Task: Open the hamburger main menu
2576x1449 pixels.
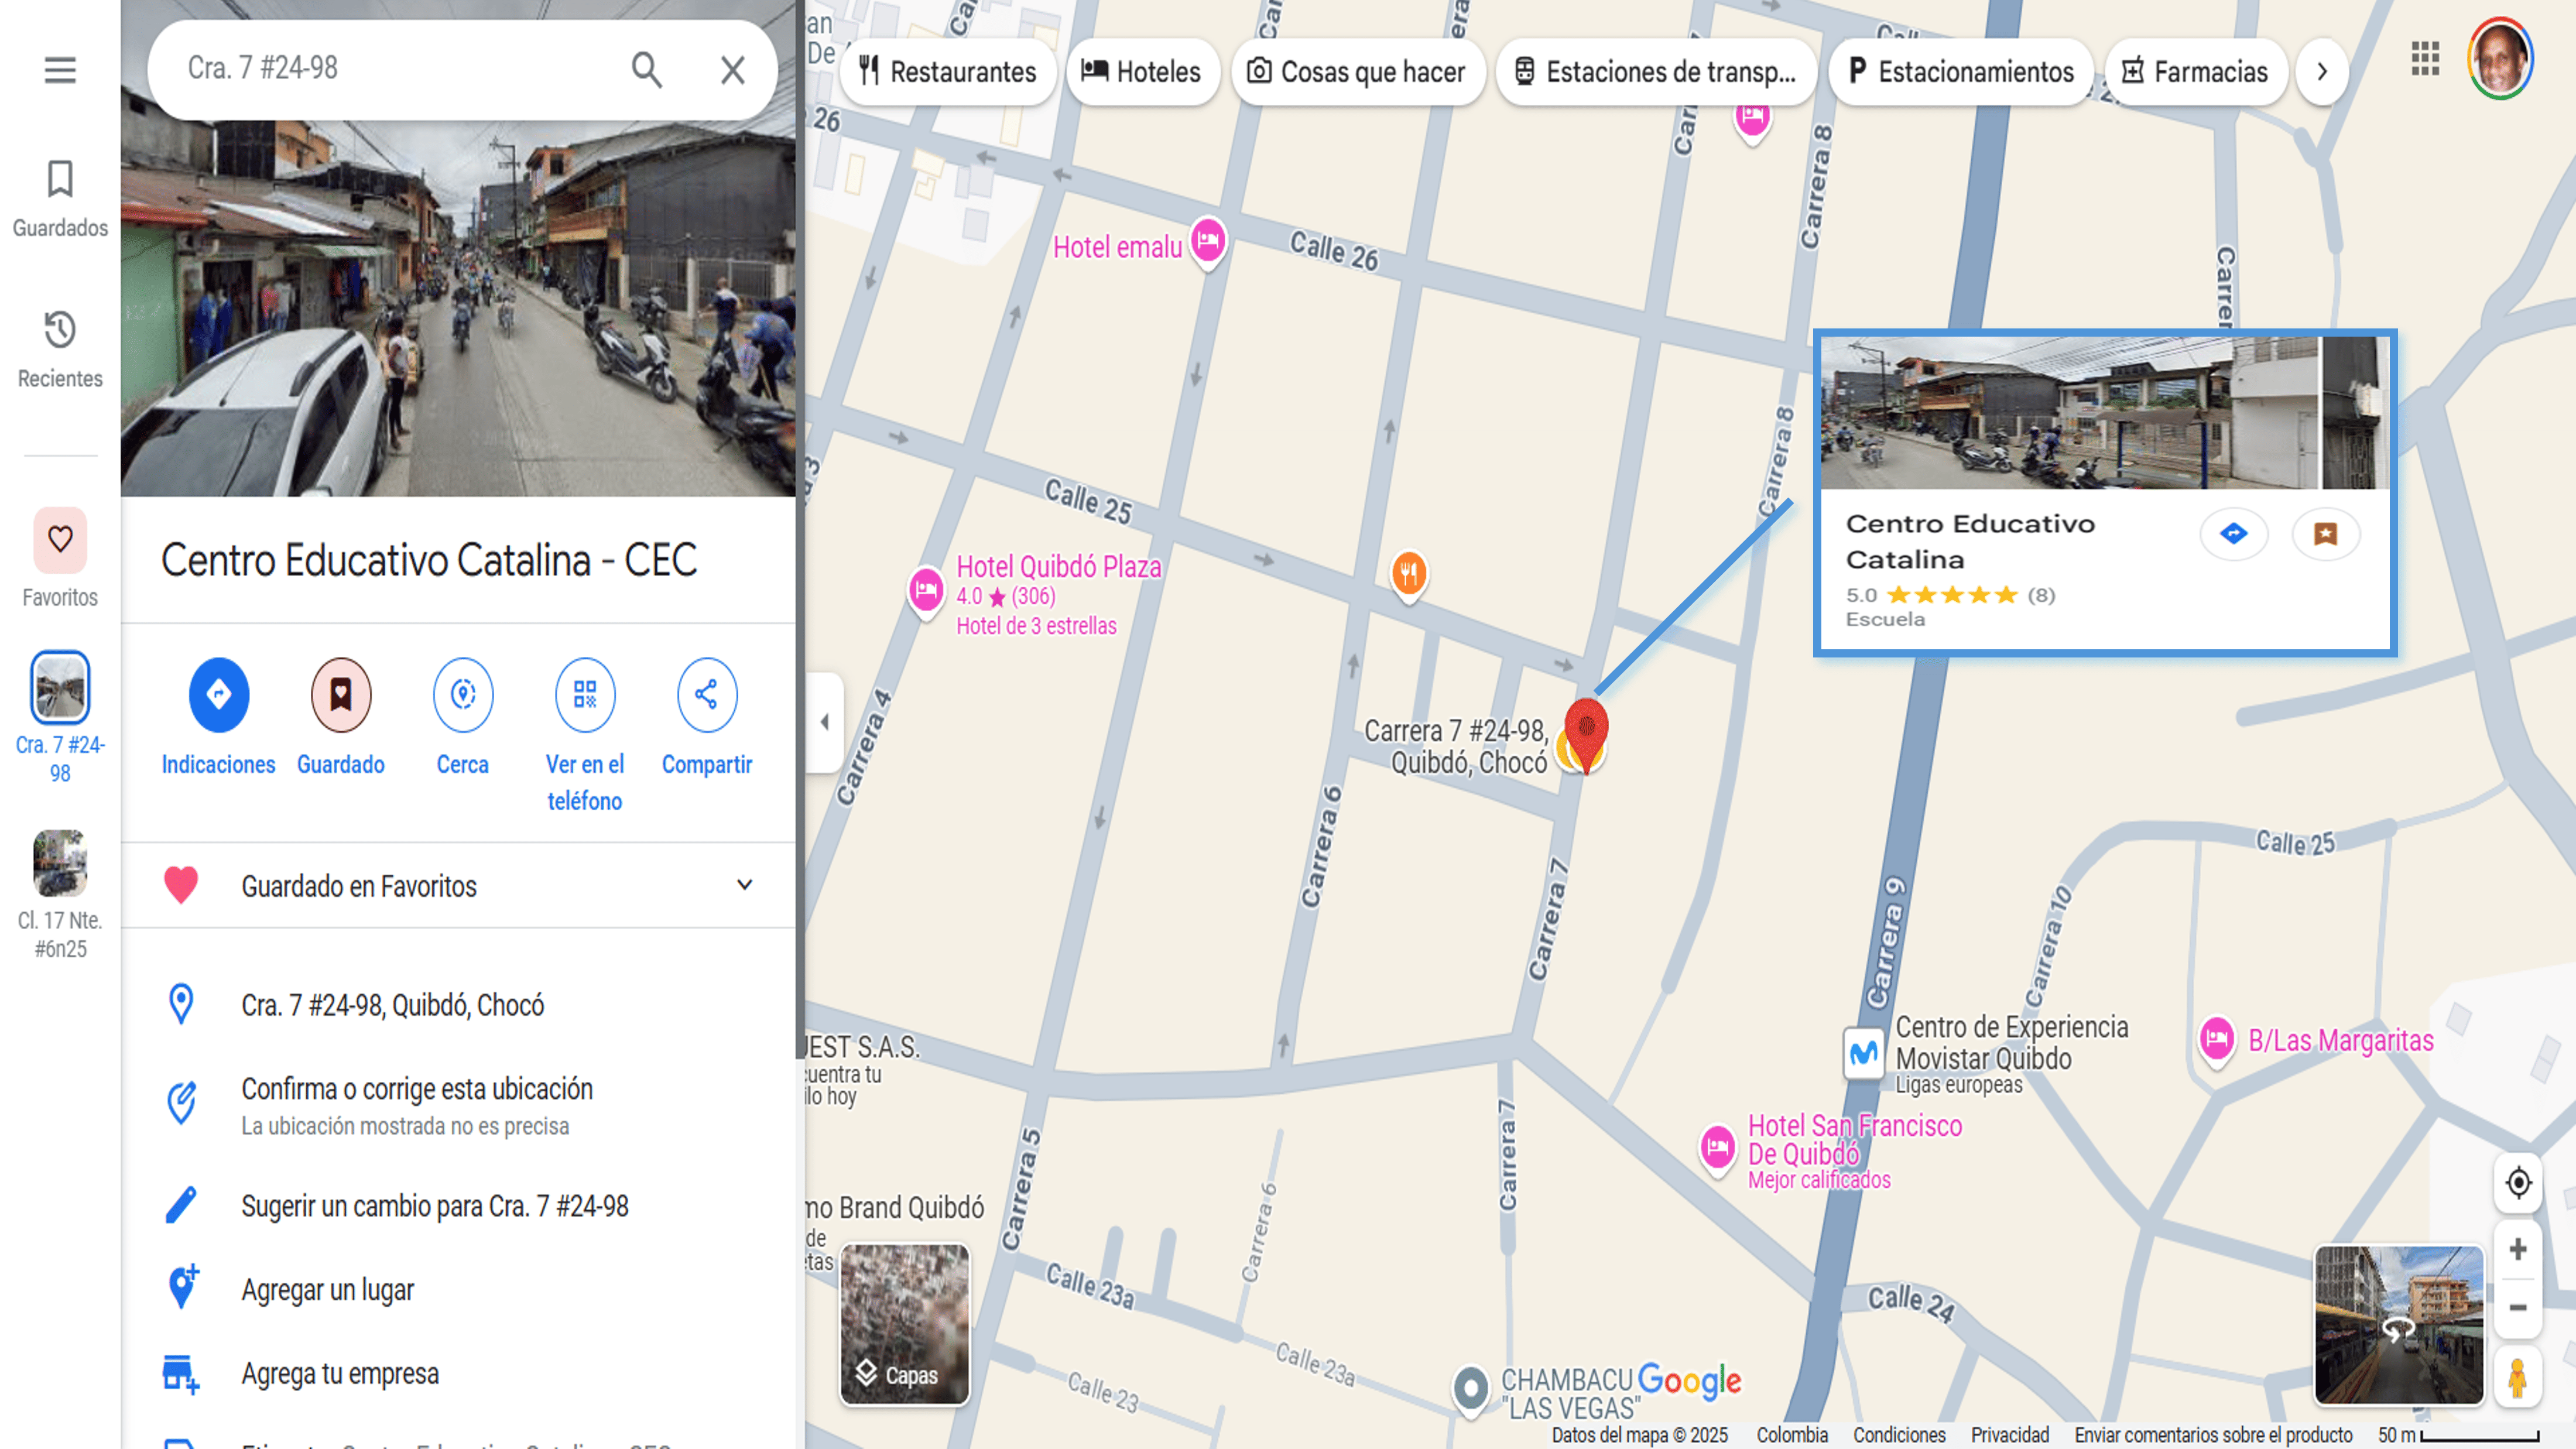Action: coord(60,70)
